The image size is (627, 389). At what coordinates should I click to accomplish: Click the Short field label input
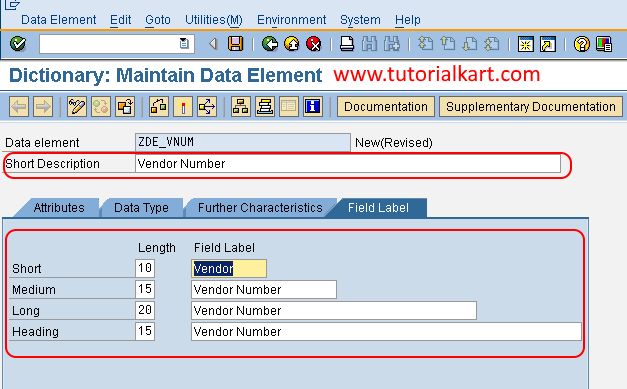pyautogui.click(x=229, y=268)
